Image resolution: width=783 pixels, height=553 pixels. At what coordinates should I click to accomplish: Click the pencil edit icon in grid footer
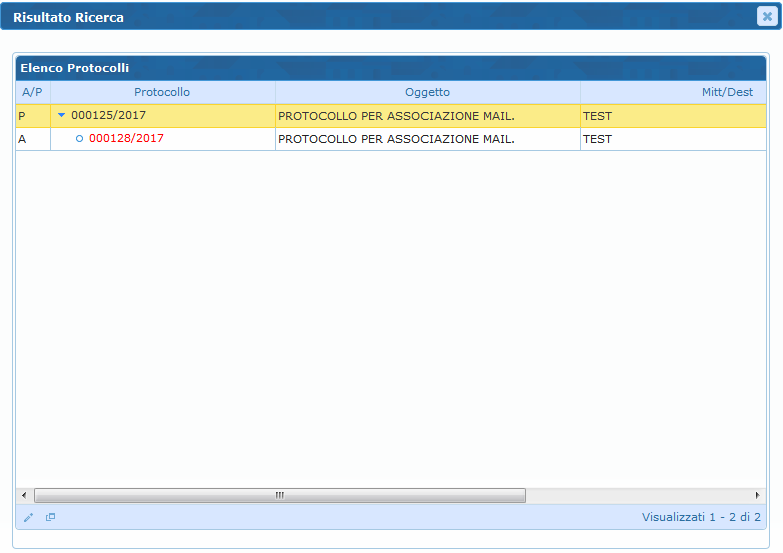coord(28,517)
